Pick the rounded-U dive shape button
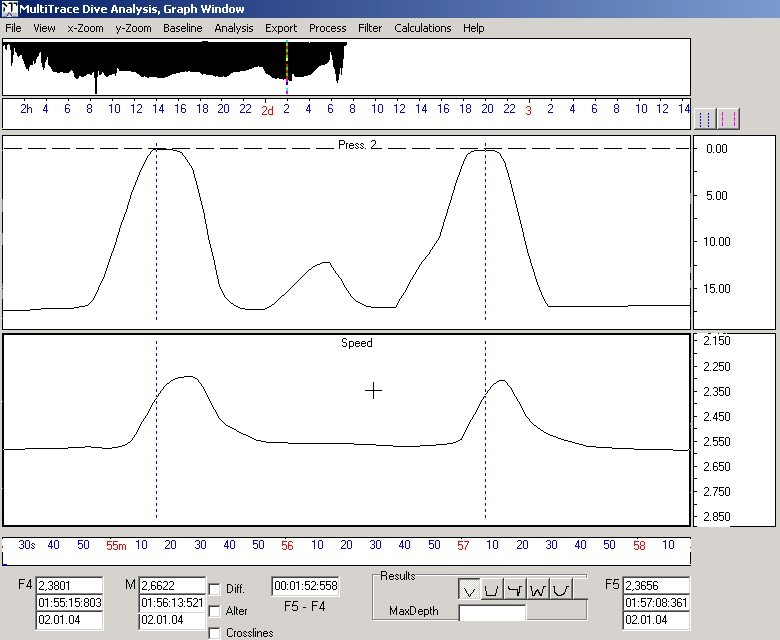The image size is (780, 640). pos(562,591)
